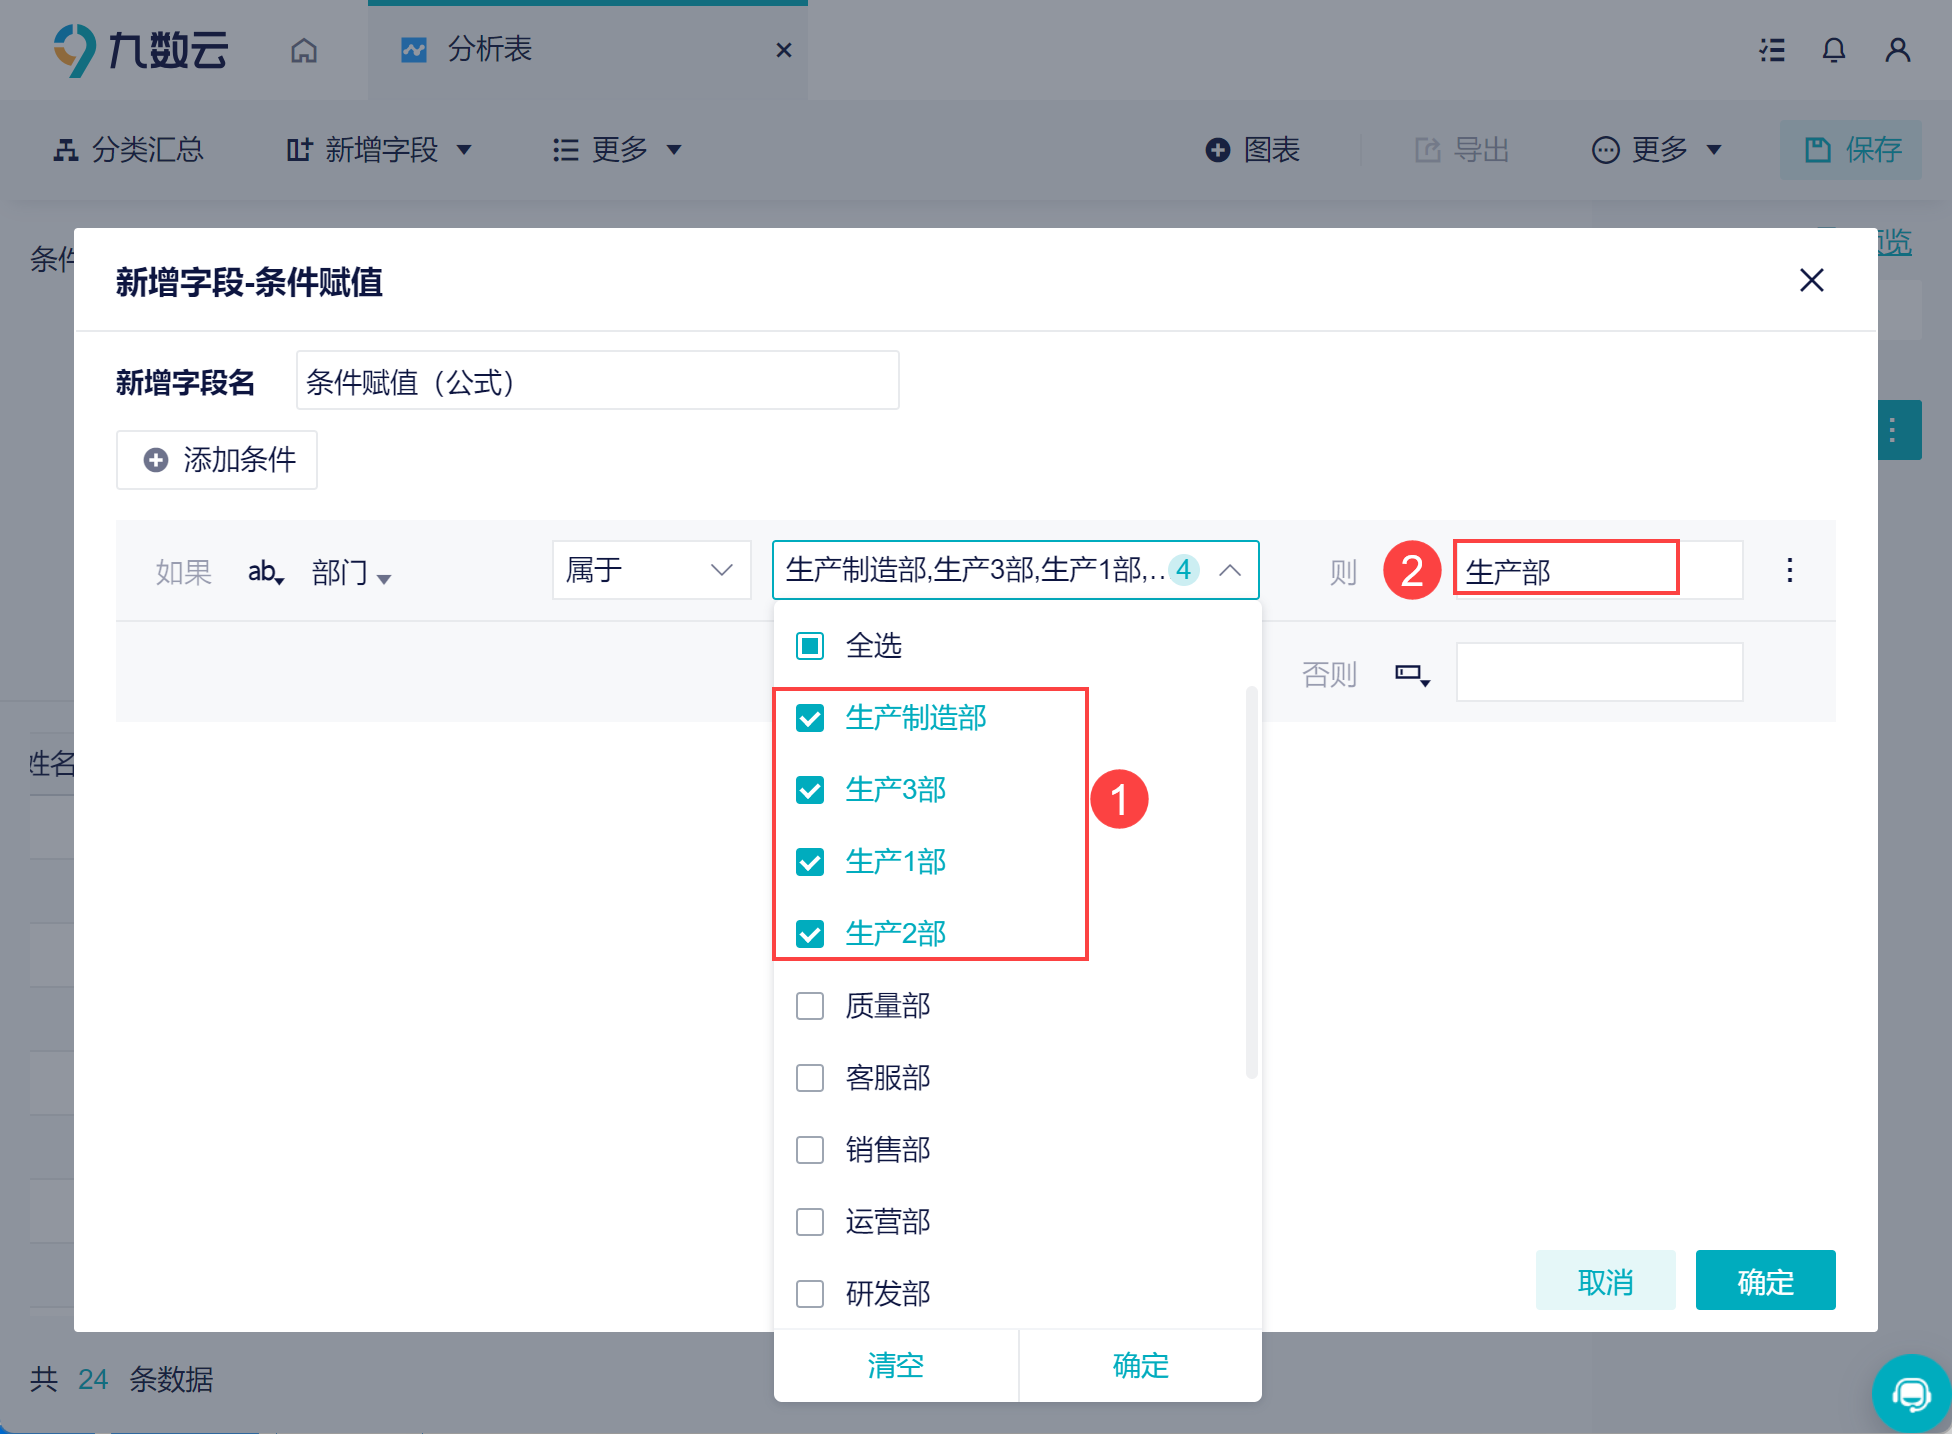Viewport: 1952px width, 1434px height.
Task: Open the user account icon
Action: [x=1897, y=50]
